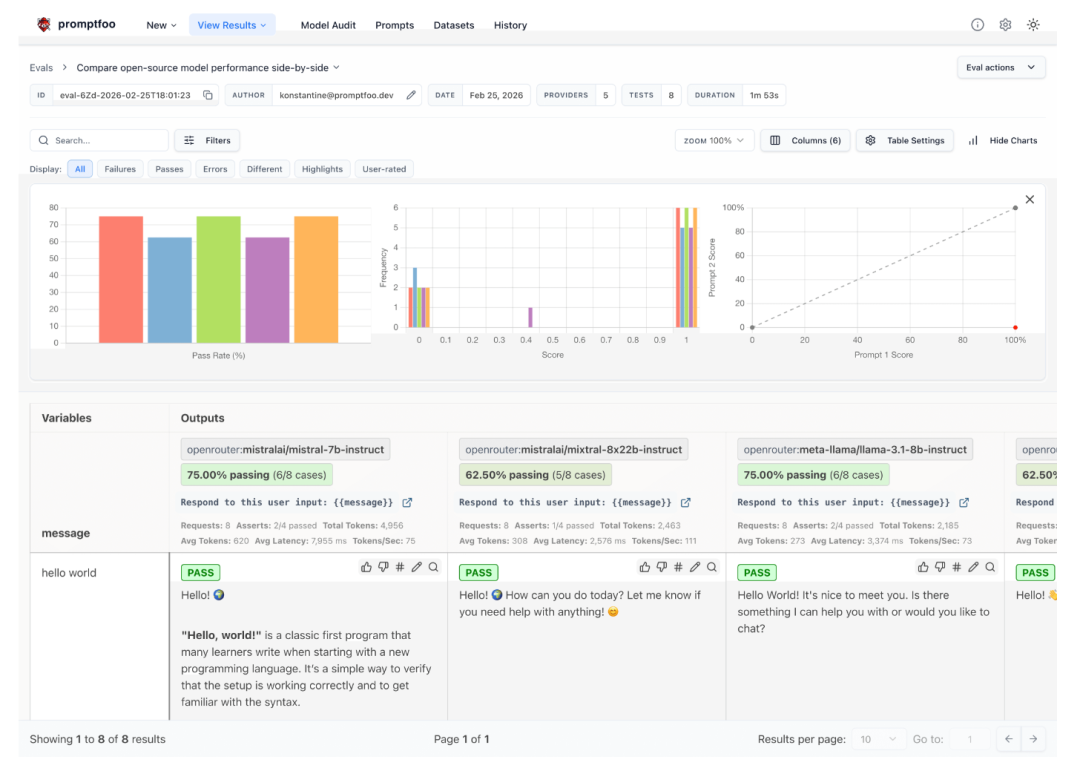Screen dimensions: 1080x774
Task: Open the settings gear in top bar
Action: point(1005,25)
